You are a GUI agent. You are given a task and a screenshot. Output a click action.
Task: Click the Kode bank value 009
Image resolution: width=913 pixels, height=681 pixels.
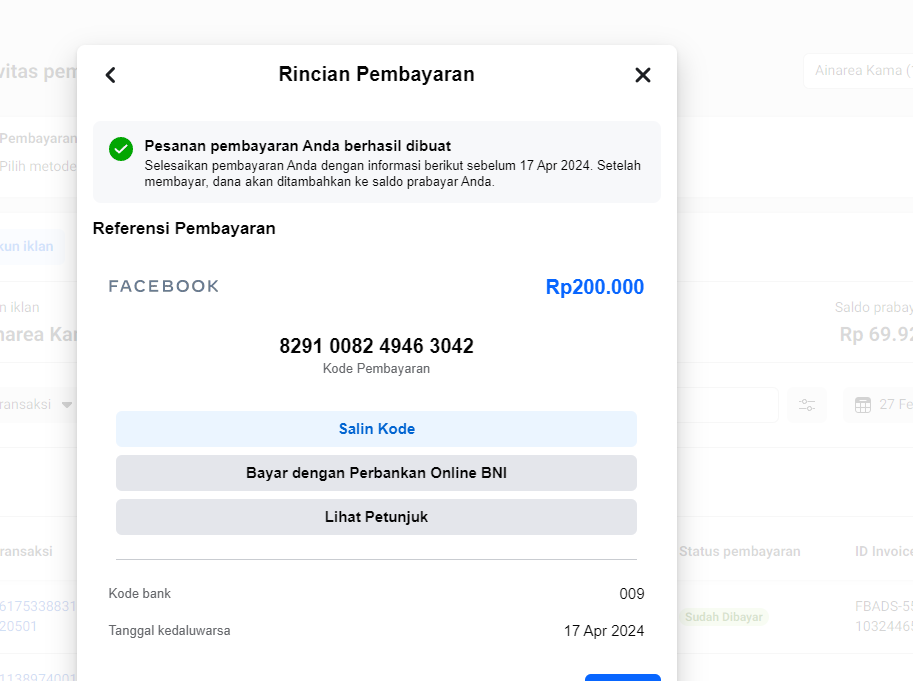click(632, 594)
